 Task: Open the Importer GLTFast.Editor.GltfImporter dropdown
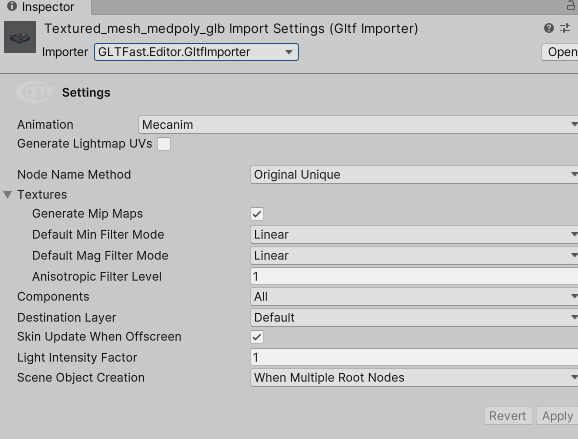pos(196,52)
